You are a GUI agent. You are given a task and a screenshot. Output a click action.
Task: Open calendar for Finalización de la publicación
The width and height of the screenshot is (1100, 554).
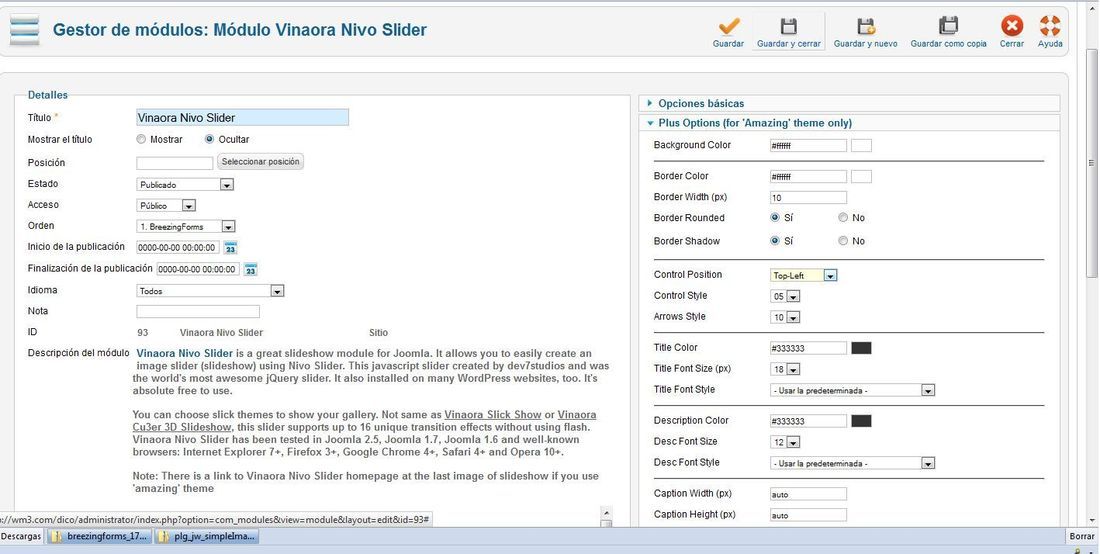click(250, 269)
